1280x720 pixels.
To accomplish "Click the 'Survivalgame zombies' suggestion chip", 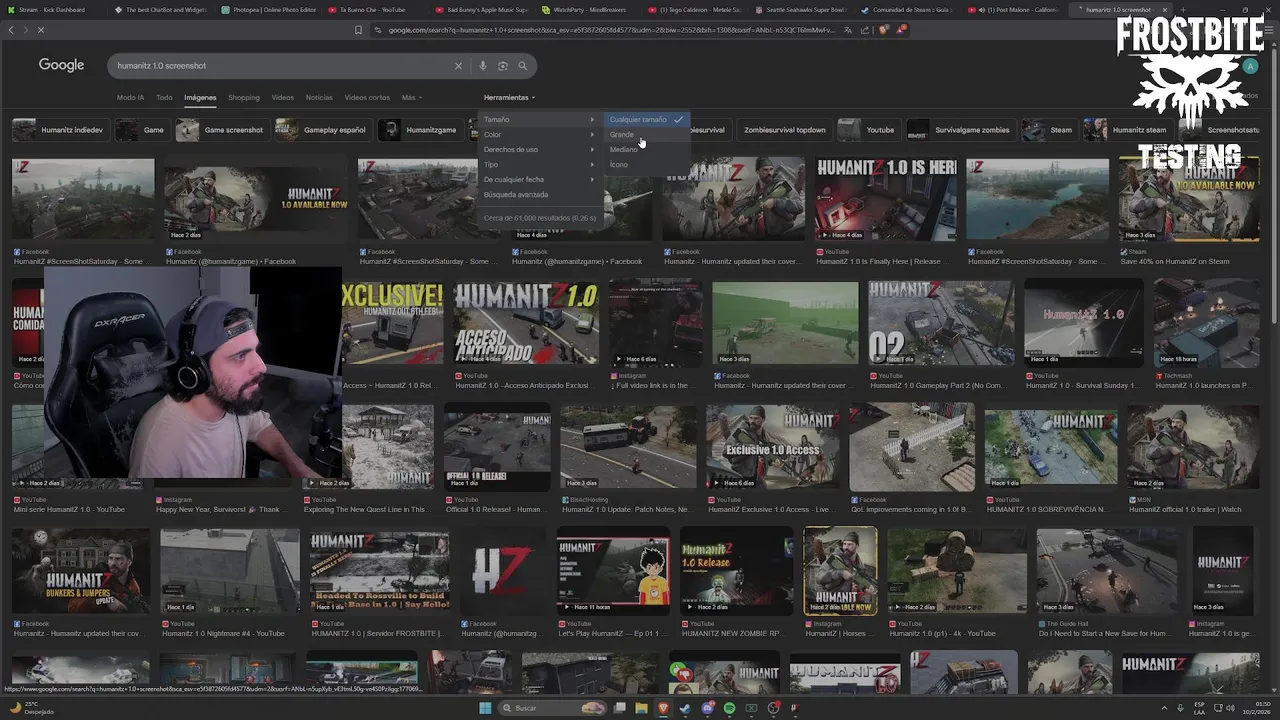I will (x=960, y=130).
